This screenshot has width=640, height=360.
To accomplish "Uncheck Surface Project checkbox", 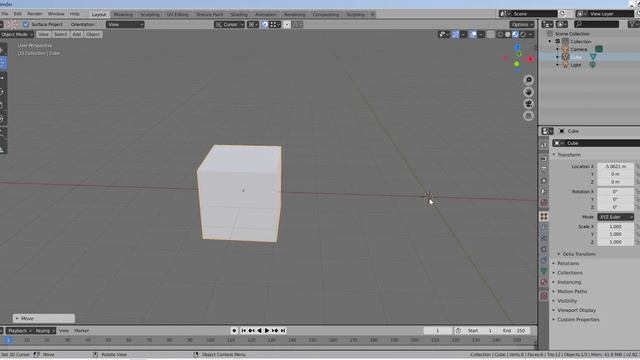I will coord(26,24).
